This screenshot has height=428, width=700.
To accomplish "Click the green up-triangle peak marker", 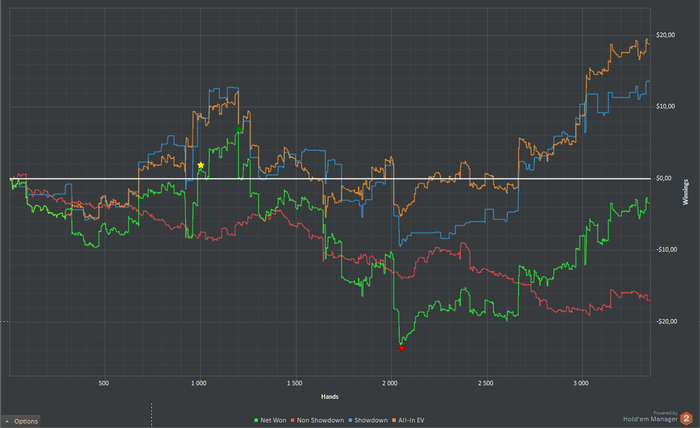I will 238,129.
